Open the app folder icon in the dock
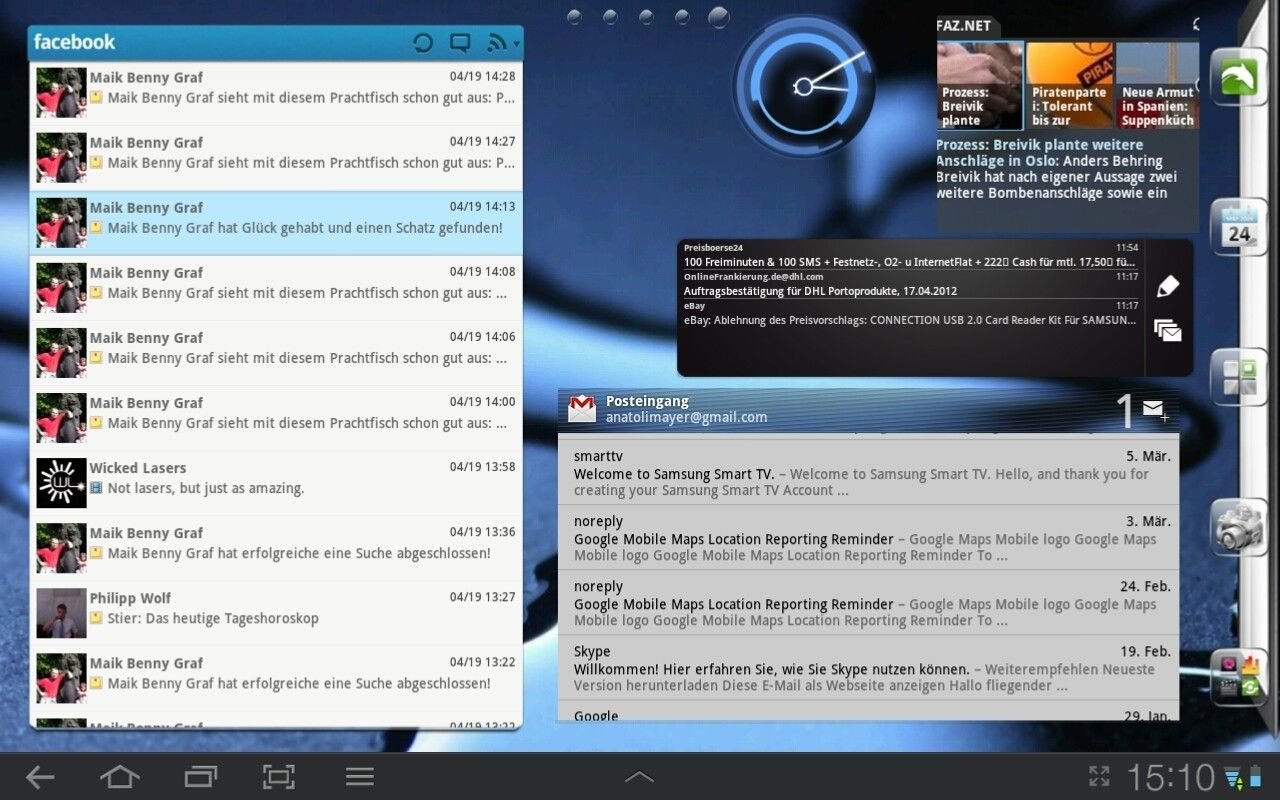The image size is (1280, 800). [x=1239, y=677]
